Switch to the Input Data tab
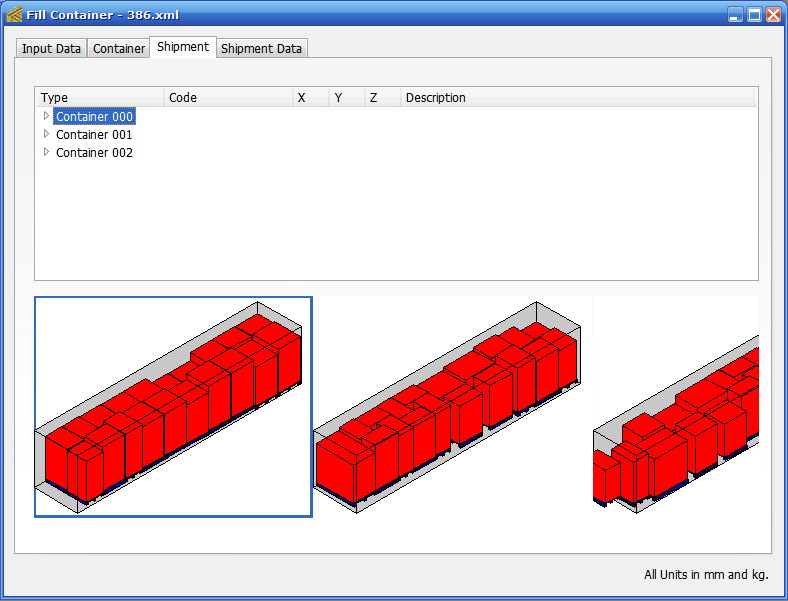788x601 pixels. point(51,48)
